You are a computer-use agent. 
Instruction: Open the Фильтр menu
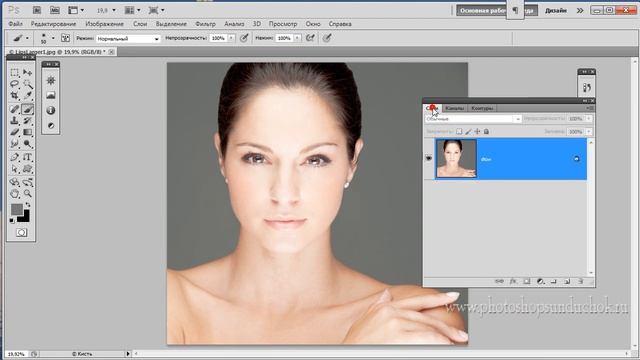pyautogui.click(x=205, y=24)
